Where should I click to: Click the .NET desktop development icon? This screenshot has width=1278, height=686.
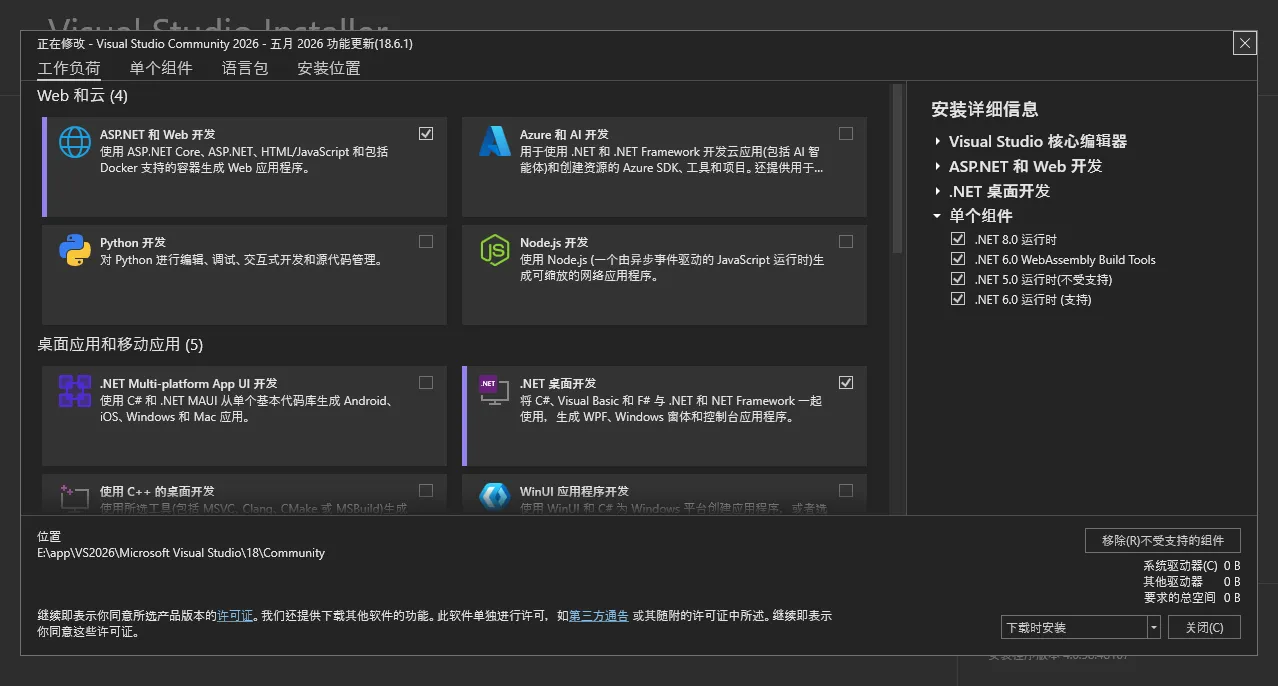click(495, 391)
